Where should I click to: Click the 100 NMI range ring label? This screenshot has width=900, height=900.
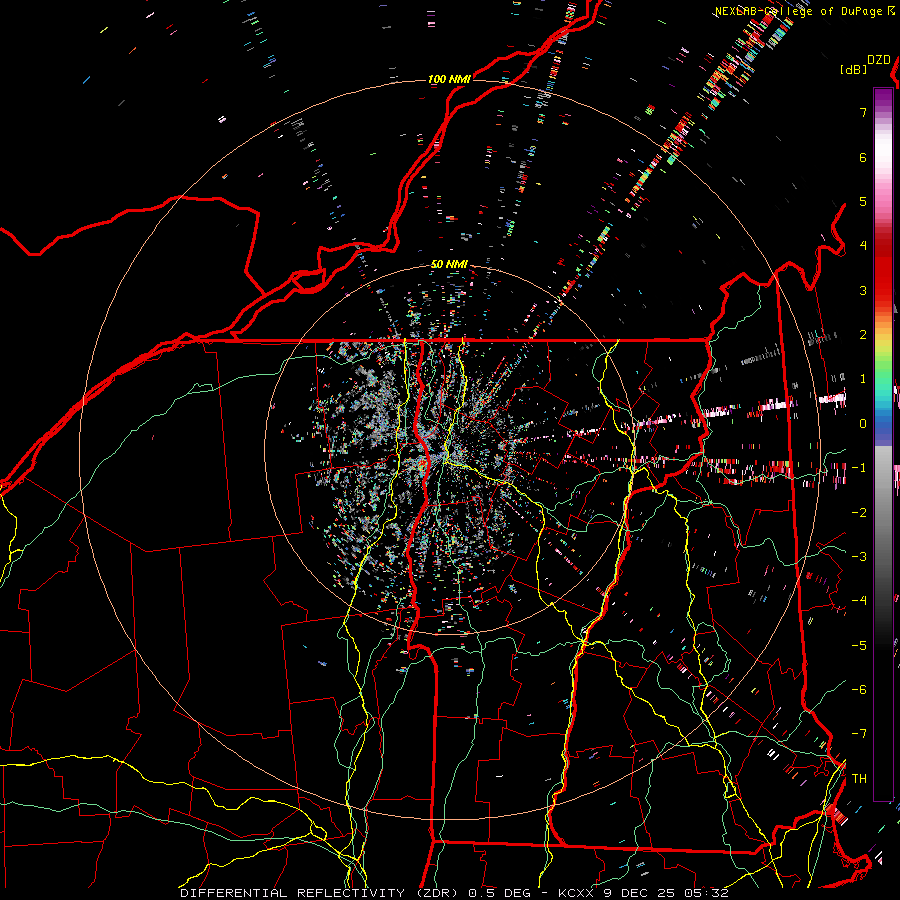(x=449, y=79)
